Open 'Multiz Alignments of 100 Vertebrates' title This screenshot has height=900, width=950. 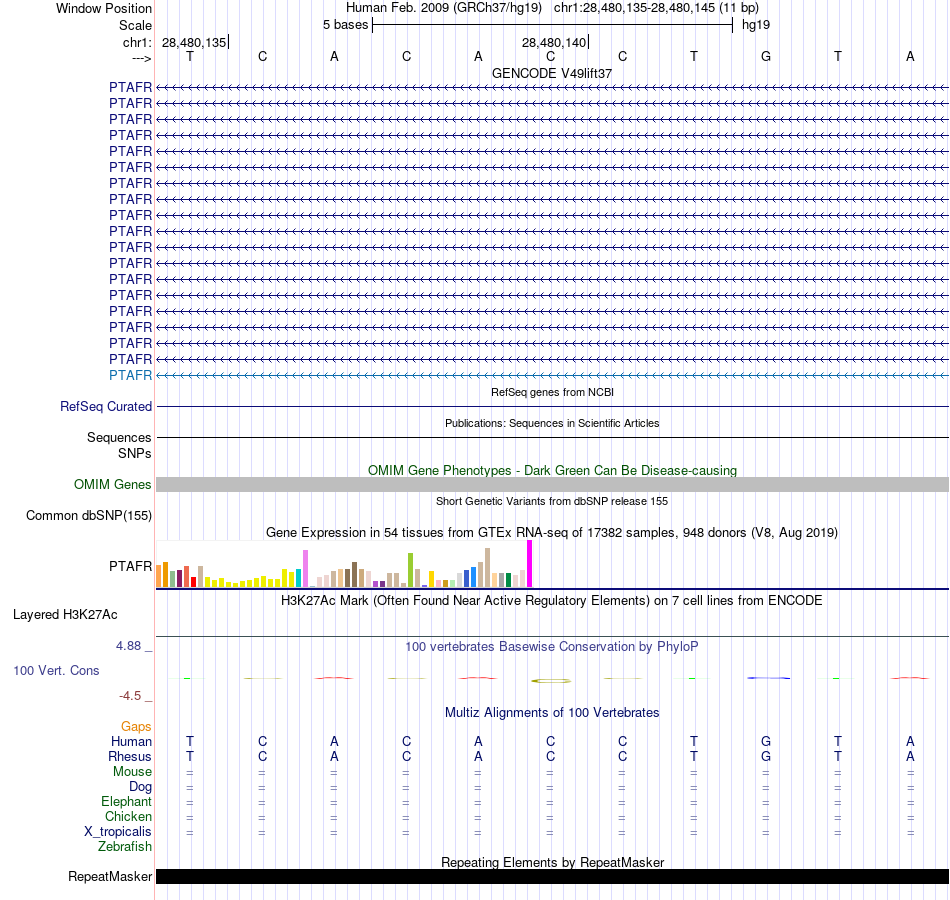tap(552, 713)
